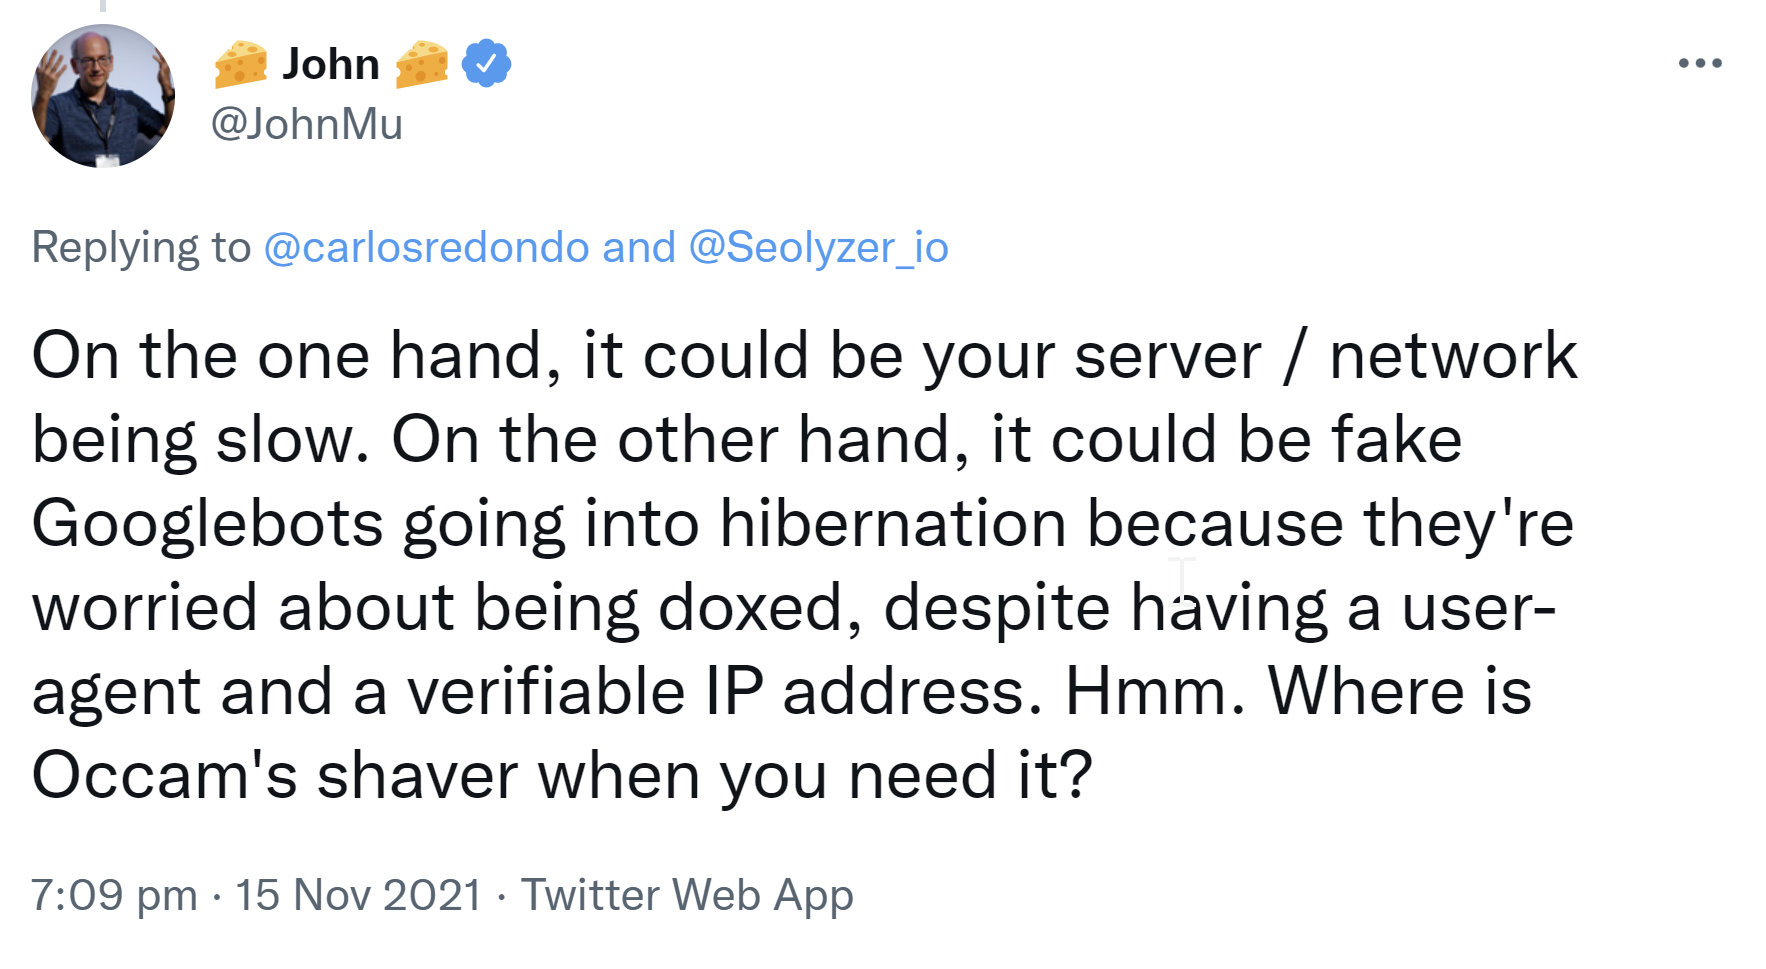
Task: Visit the @carlosredondo profile link
Action: click(426, 247)
